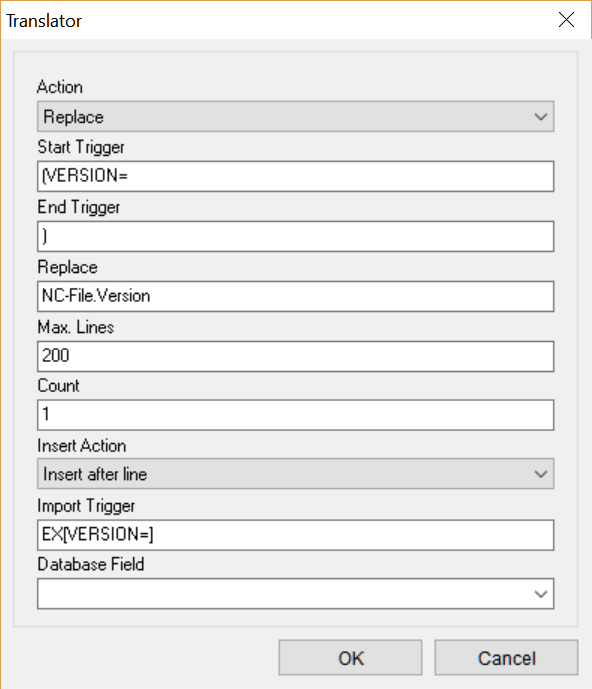
Task: Click the Translator title bar text
Action: point(44,21)
